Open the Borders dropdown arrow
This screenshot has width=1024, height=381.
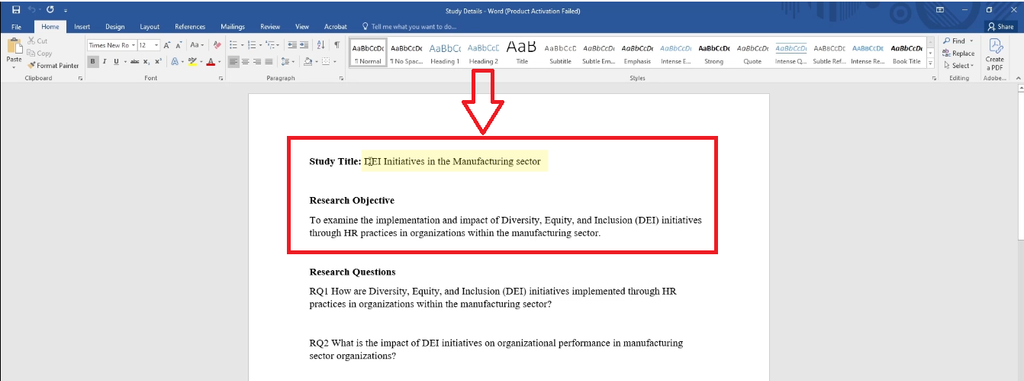334,61
